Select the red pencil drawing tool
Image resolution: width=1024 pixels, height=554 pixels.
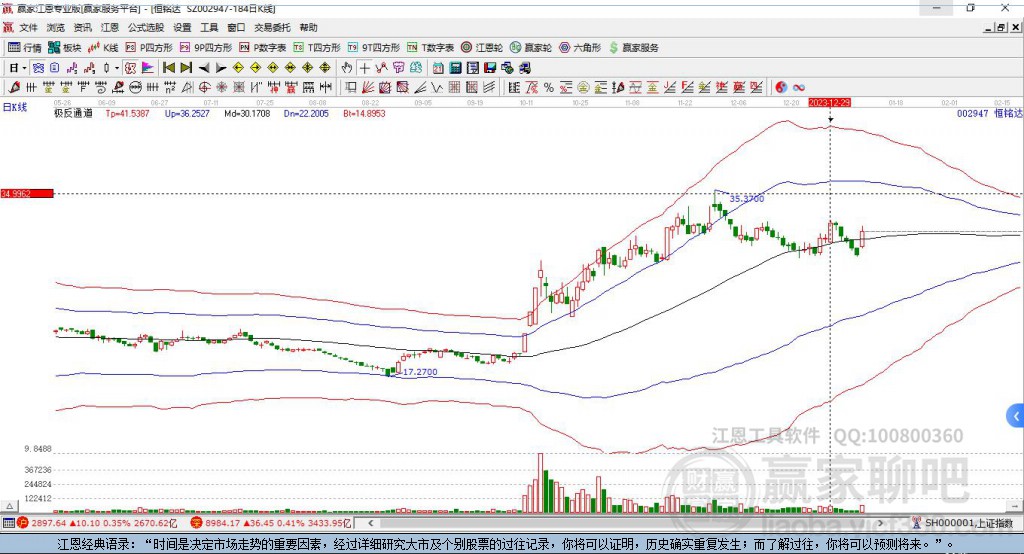coord(14,88)
